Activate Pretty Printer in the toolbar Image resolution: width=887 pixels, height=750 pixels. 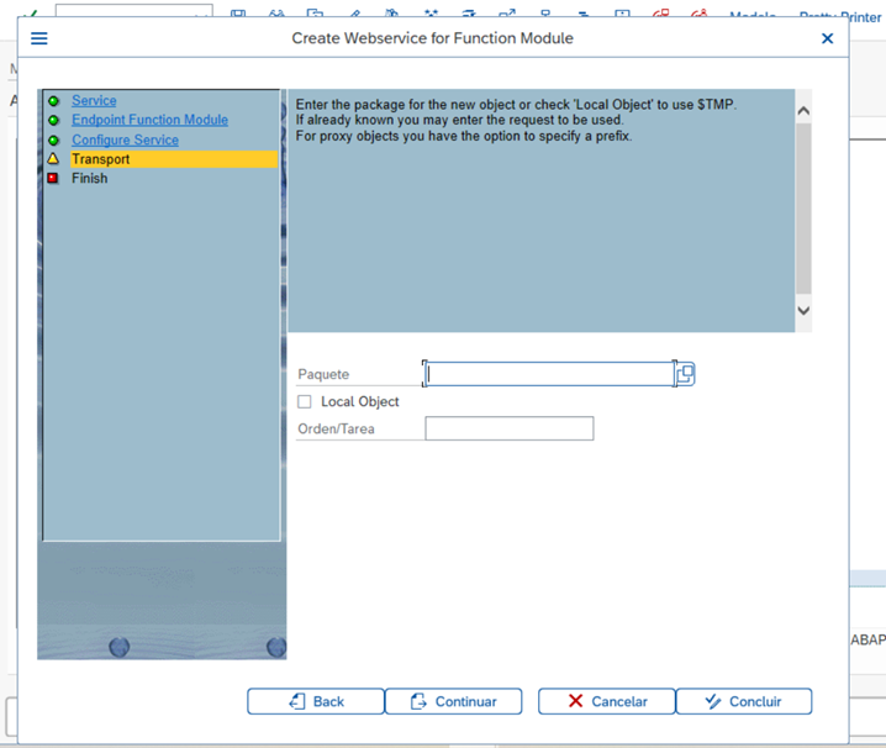point(838,17)
